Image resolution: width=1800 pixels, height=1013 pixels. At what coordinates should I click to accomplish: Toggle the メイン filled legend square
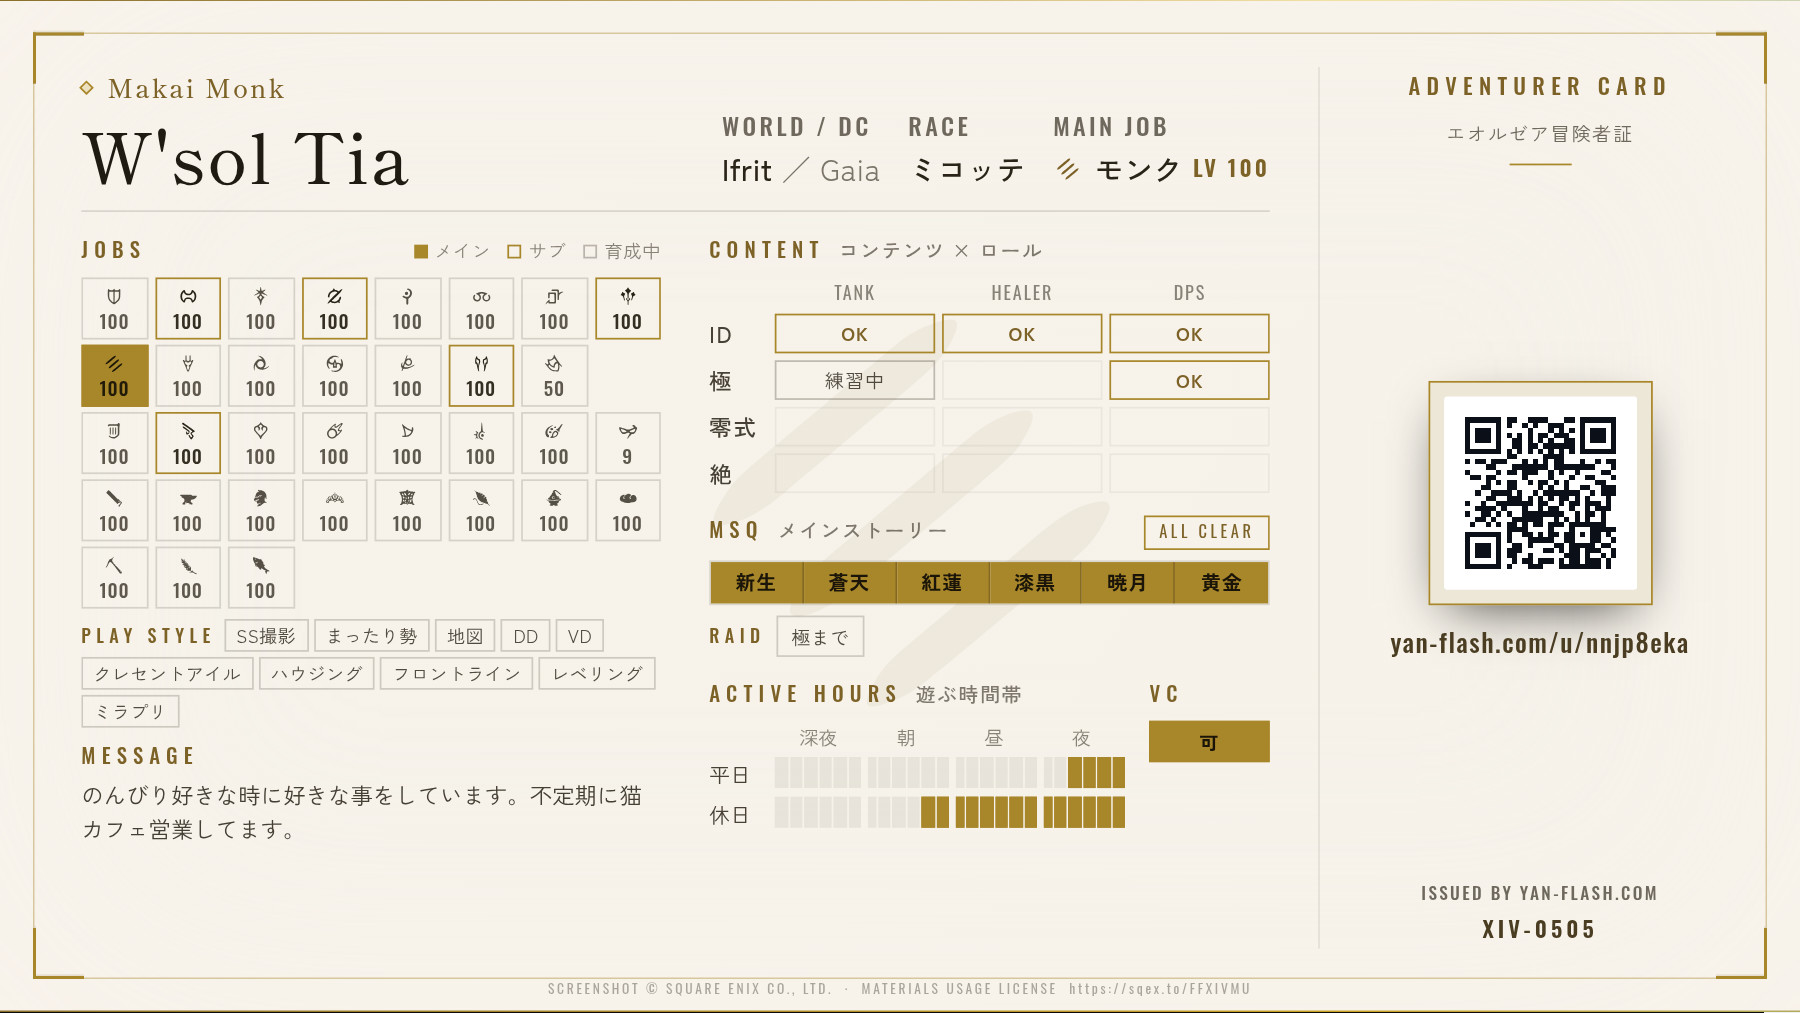pos(421,251)
